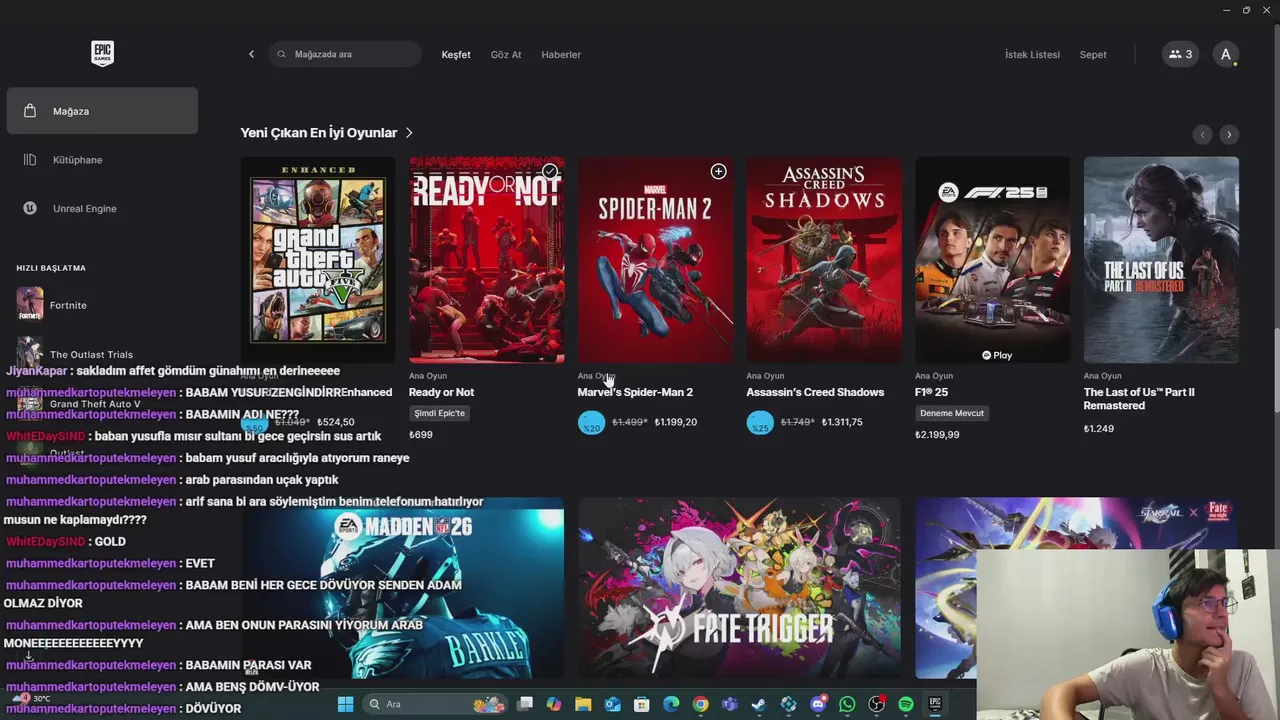The width and height of the screenshot is (1280, 720).
Task: Click The Last of Us Part II Remastered title
Action: (x=1139, y=399)
